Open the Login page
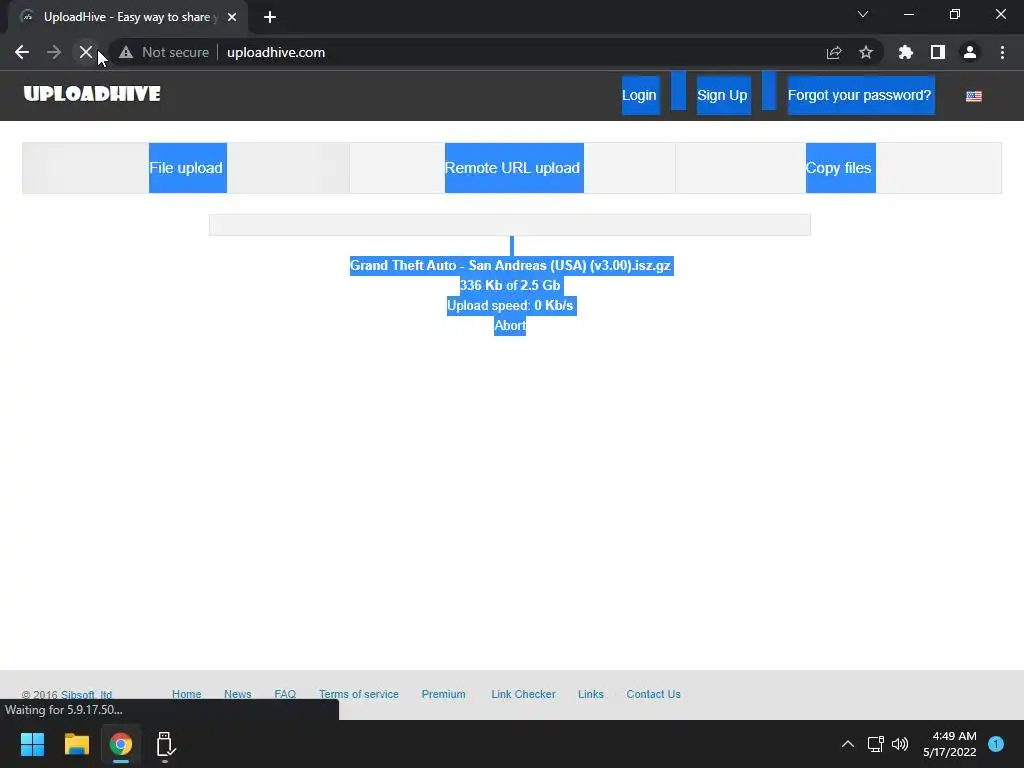Image resolution: width=1024 pixels, height=768 pixels. [x=639, y=95]
